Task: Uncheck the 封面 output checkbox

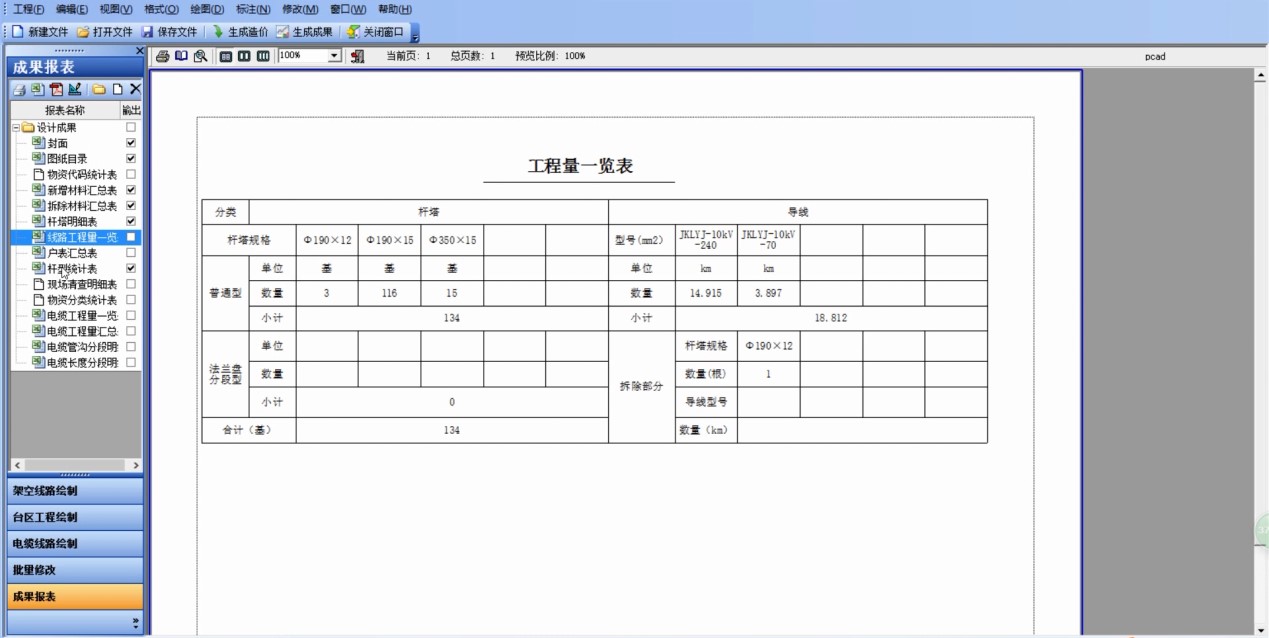Action: (x=131, y=143)
